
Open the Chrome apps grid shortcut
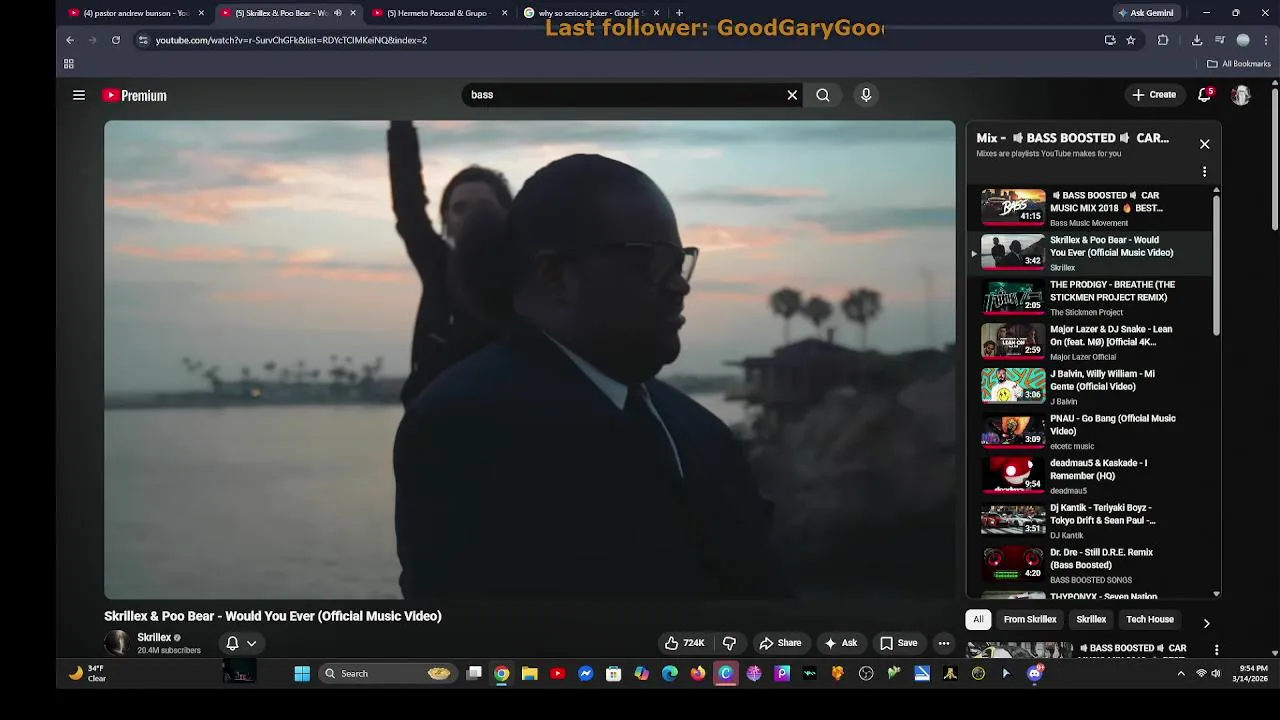pyautogui.click(x=69, y=64)
